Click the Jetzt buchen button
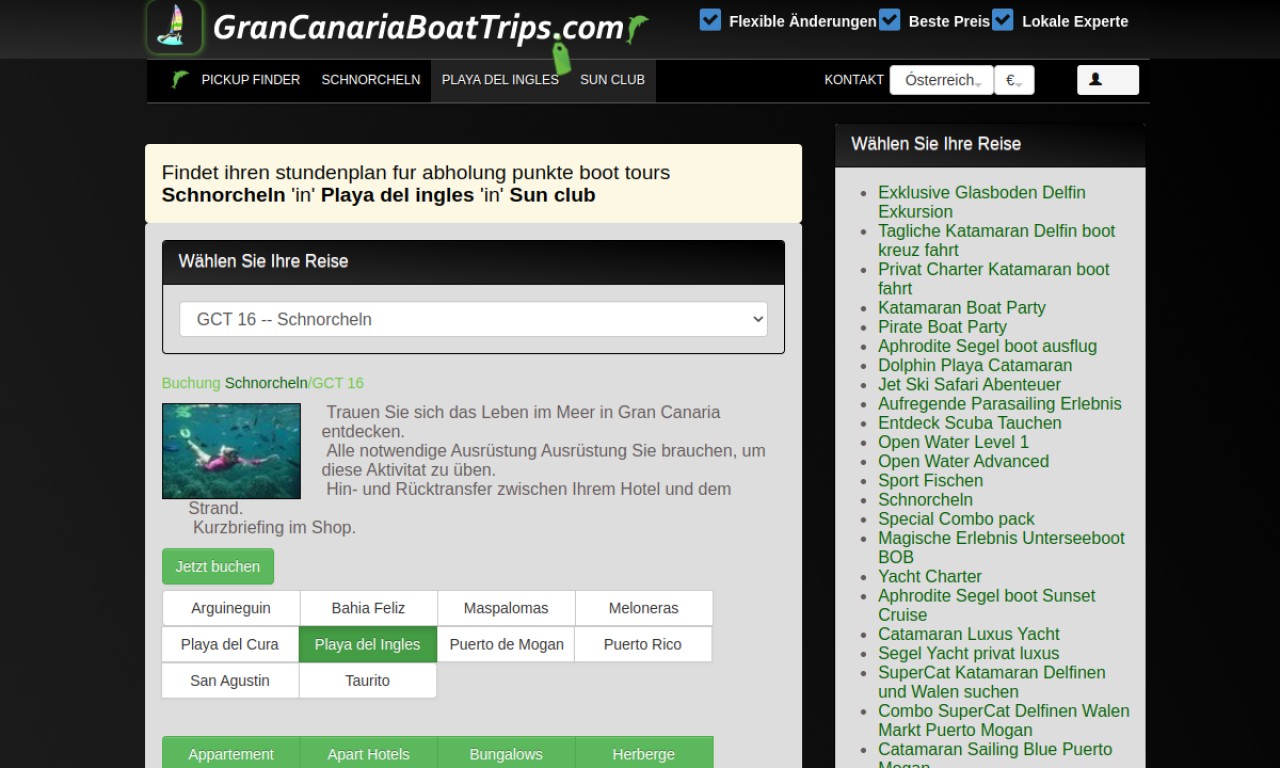Image resolution: width=1280 pixels, height=768 pixels. pos(218,566)
